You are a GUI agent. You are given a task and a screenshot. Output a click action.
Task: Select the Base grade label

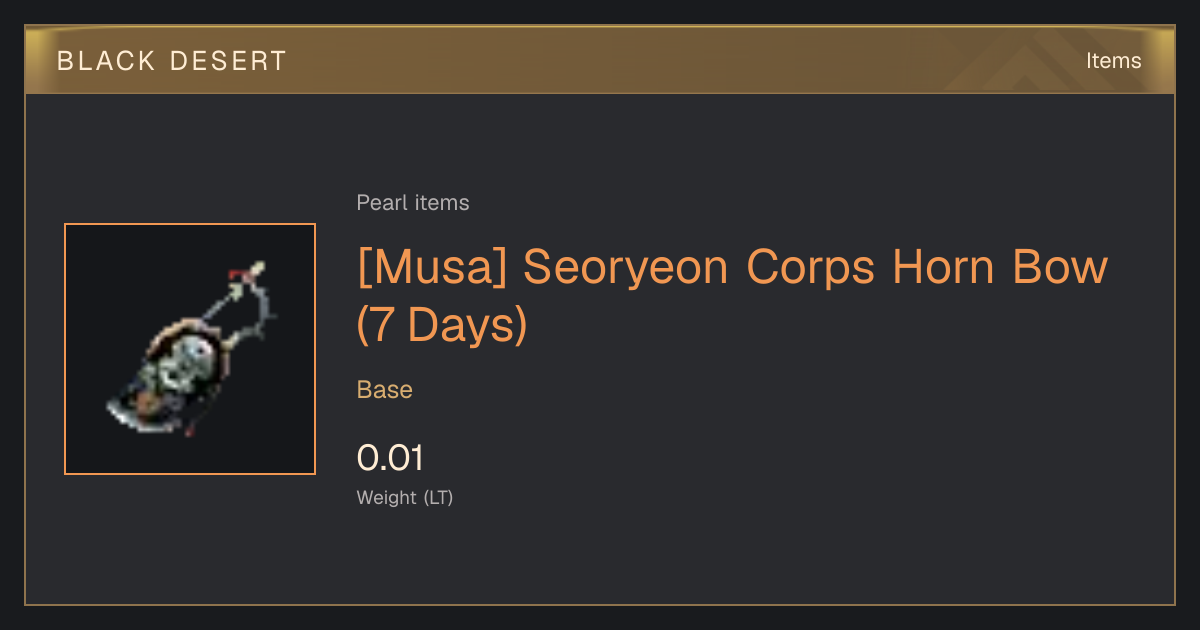tap(385, 390)
